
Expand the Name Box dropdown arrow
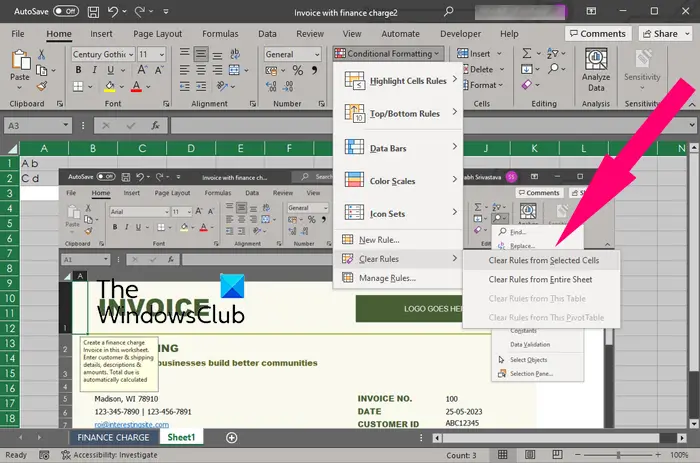click(66, 125)
